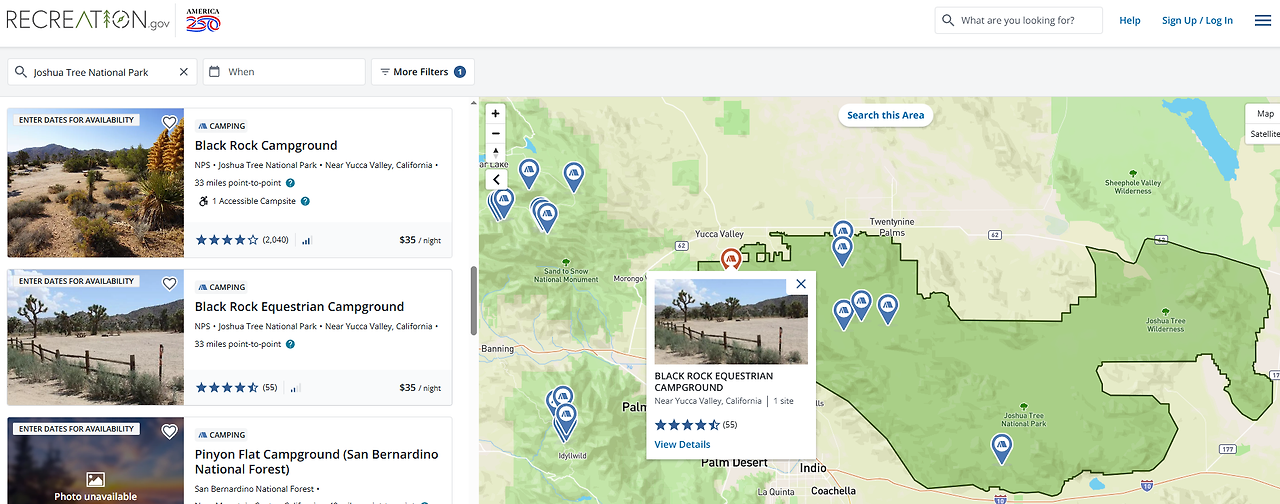The image size is (1280, 504).
Task: Zoom in on the map
Action: (496, 114)
